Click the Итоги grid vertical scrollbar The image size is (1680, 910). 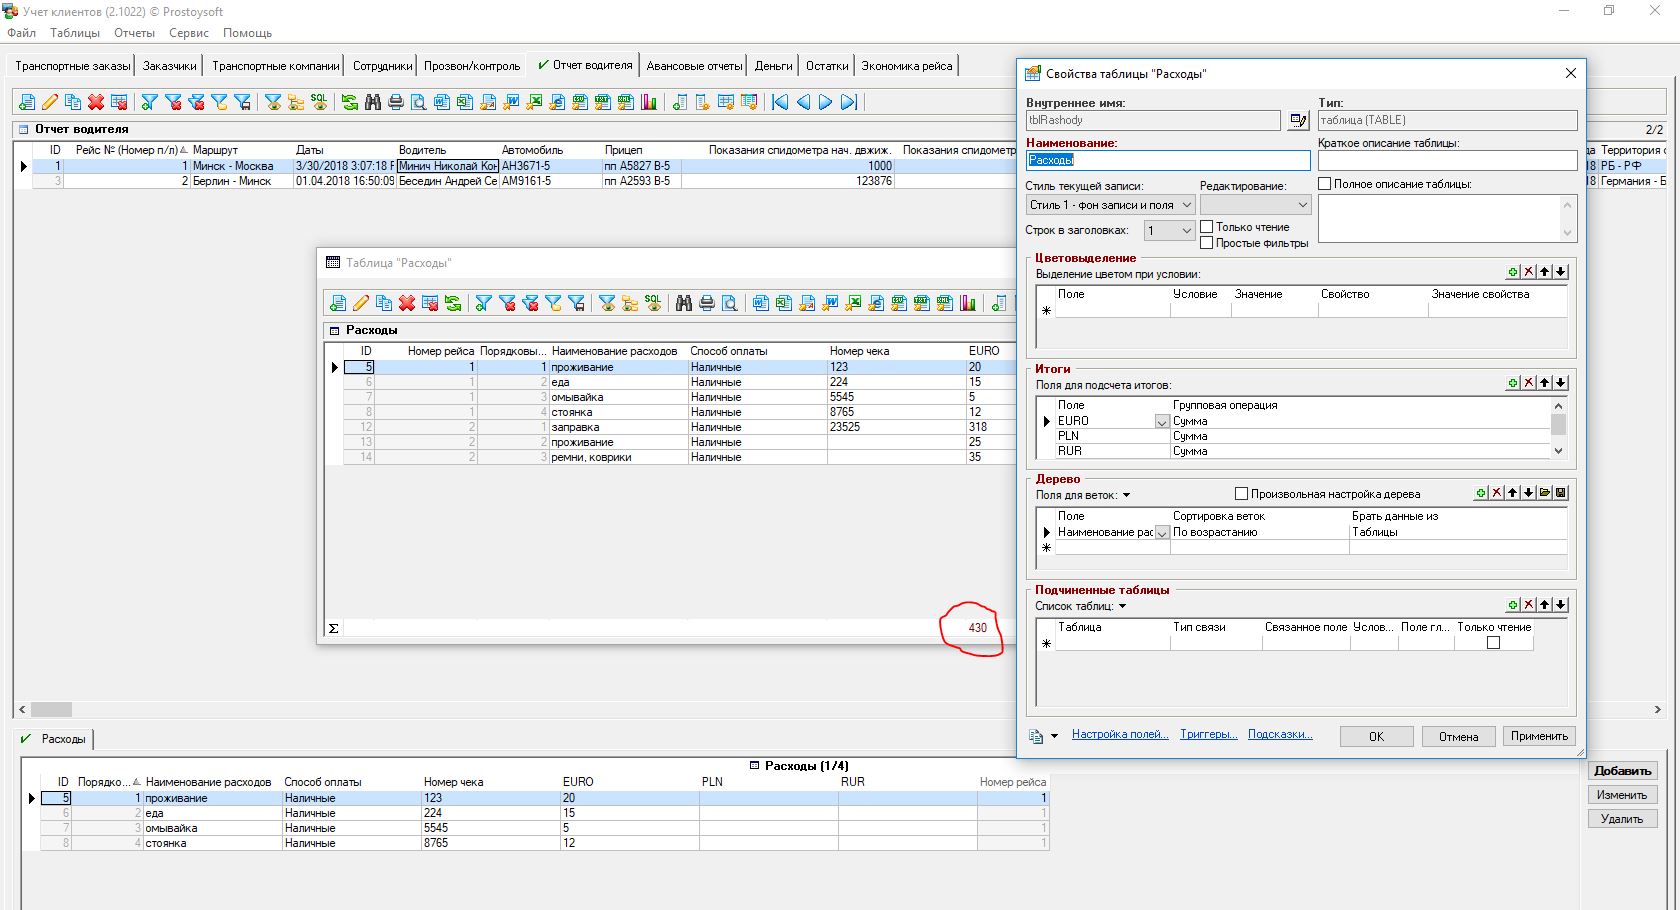coord(1558,428)
